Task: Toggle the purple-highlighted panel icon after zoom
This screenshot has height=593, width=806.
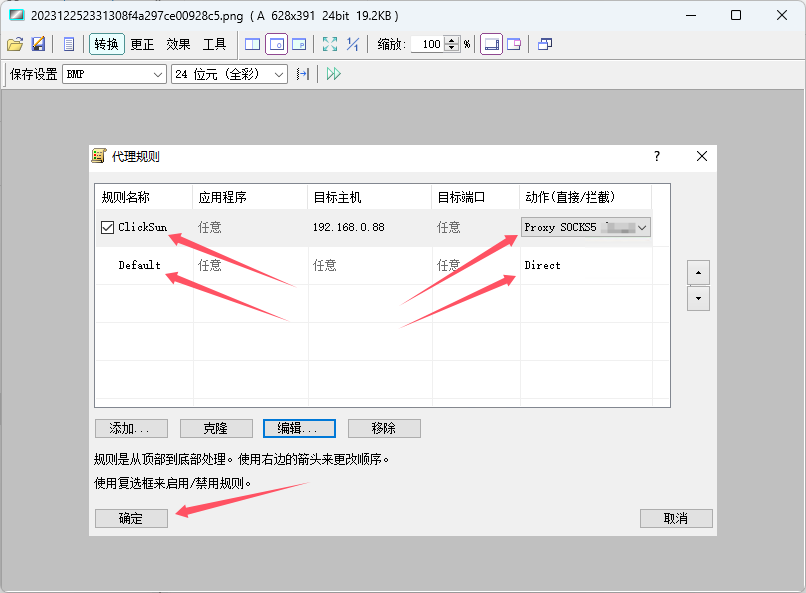Action: tap(491, 44)
